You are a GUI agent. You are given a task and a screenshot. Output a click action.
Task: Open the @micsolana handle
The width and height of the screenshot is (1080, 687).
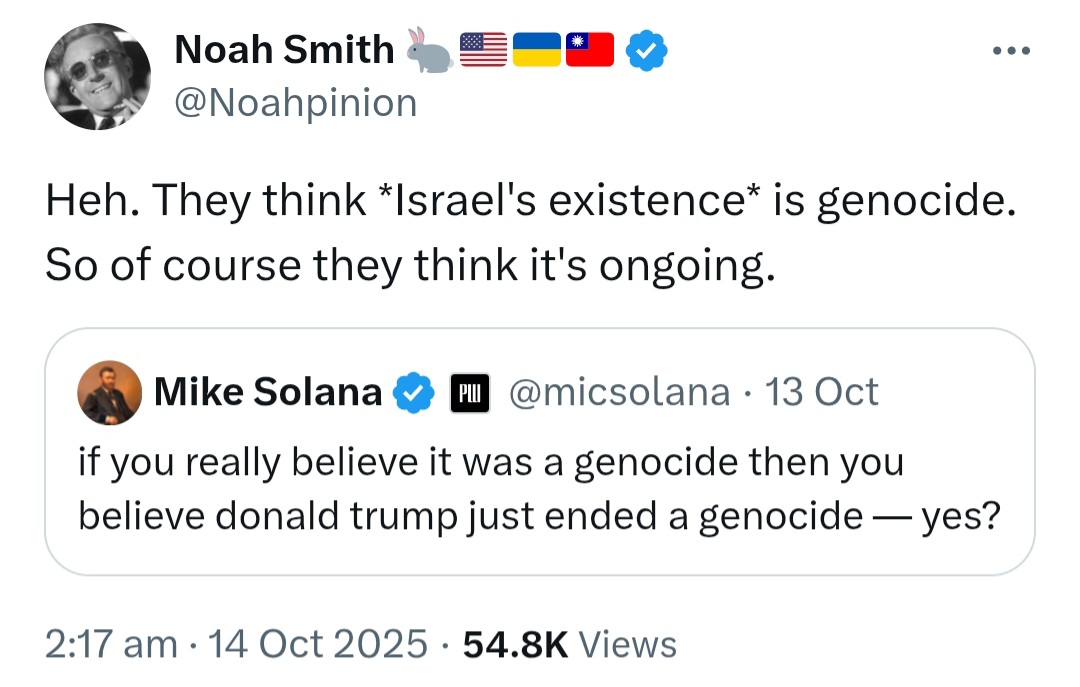619,392
